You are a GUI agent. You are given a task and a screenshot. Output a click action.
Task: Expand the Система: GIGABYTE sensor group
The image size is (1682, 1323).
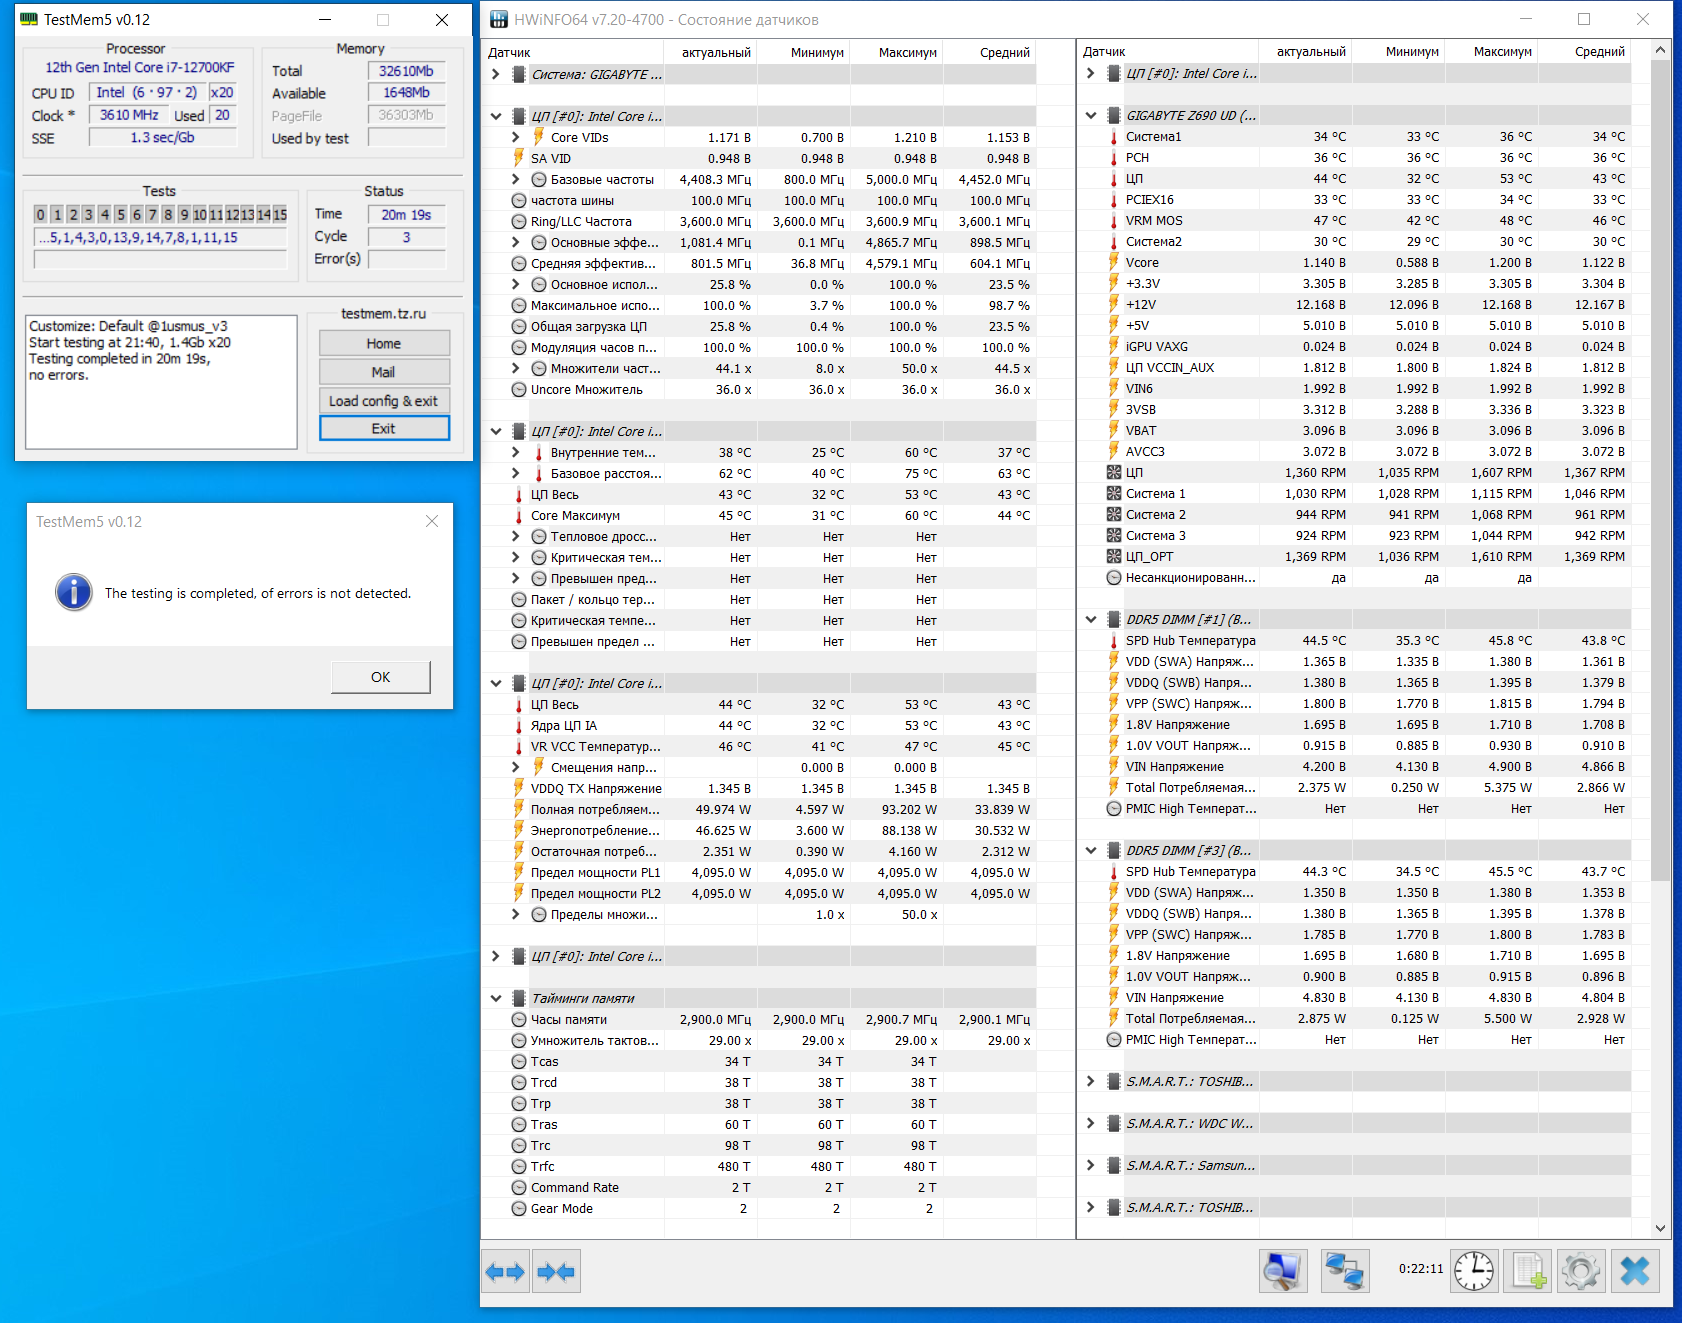tap(495, 74)
